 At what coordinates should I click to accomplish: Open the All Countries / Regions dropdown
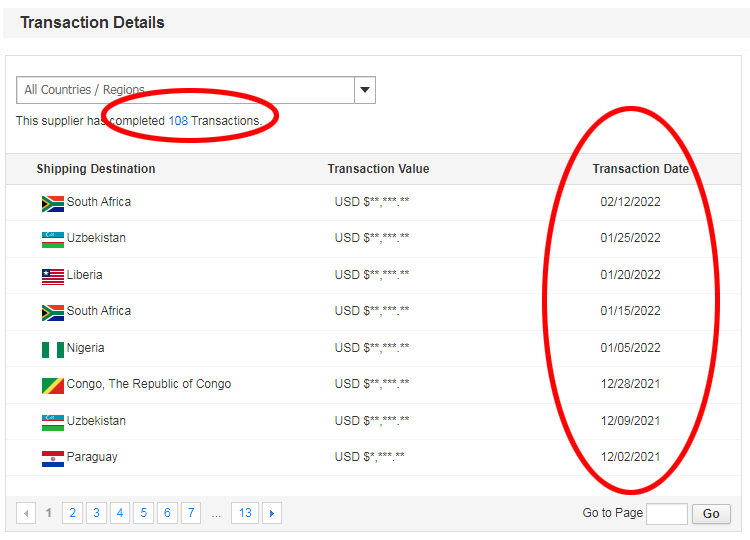point(185,90)
